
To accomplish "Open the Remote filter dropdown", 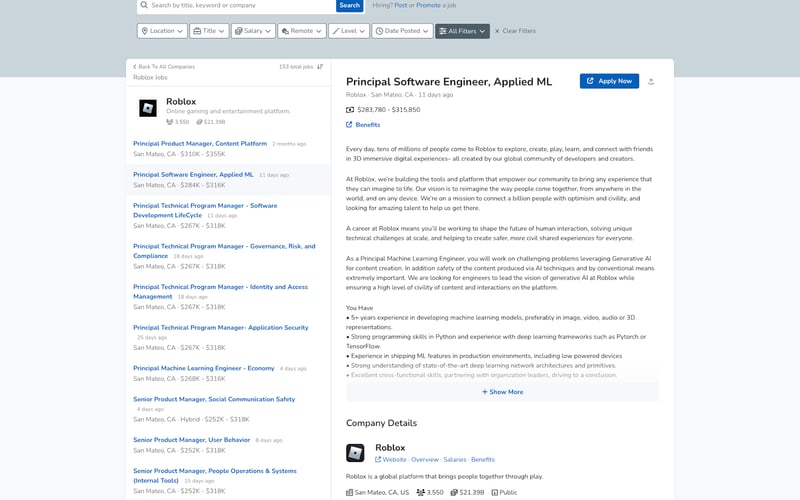I will (x=302, y=31).
